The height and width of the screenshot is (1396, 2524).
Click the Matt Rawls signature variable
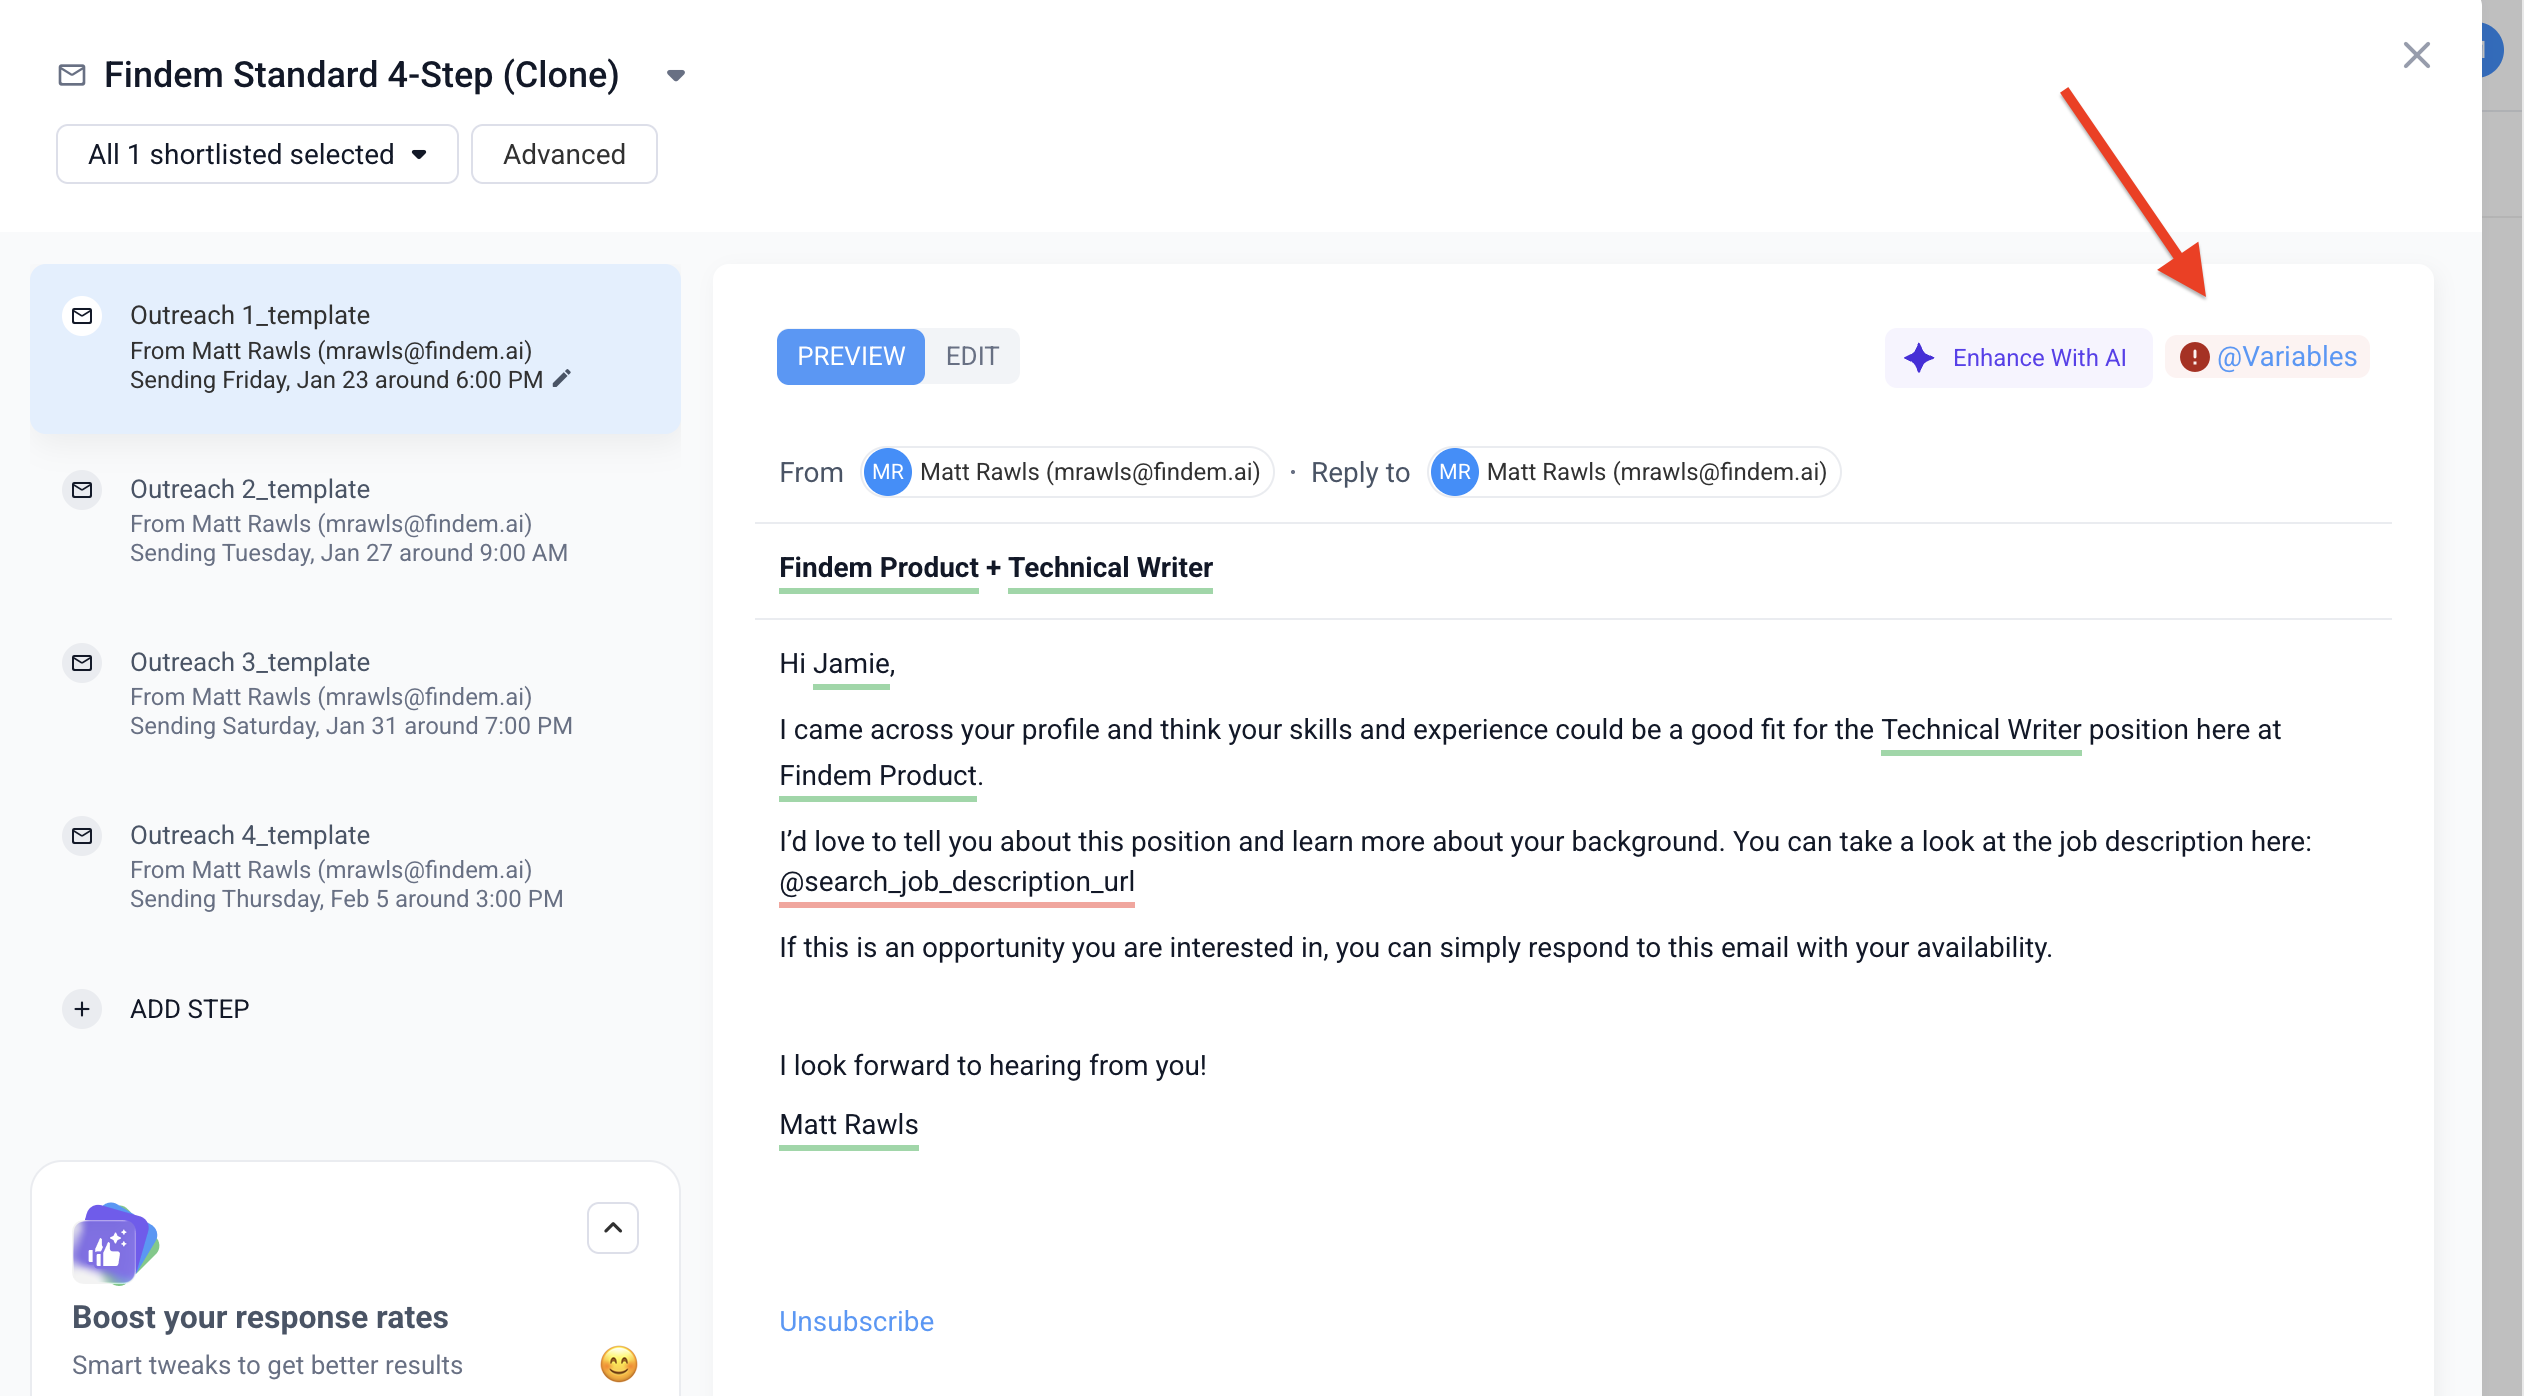[x=848, y=1125]
